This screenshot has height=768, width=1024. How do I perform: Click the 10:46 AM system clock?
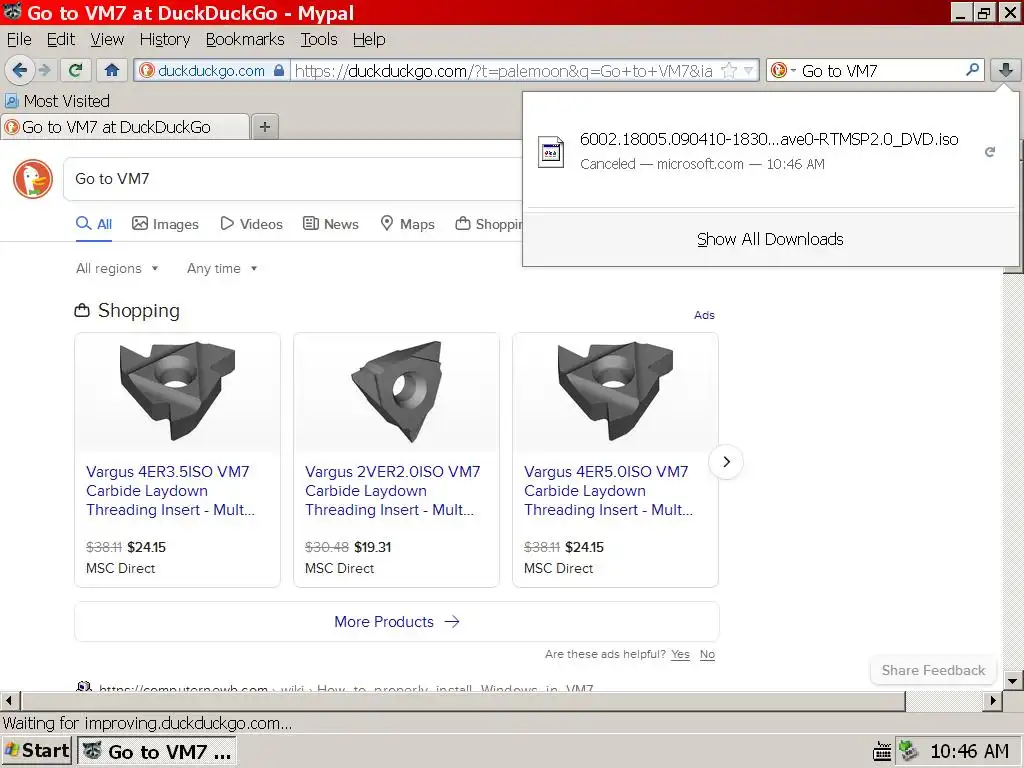[969, 752]
